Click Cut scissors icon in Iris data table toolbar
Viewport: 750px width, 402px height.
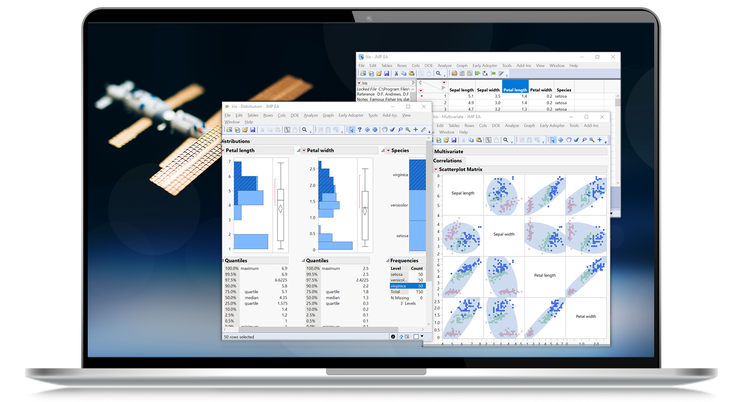396,73
